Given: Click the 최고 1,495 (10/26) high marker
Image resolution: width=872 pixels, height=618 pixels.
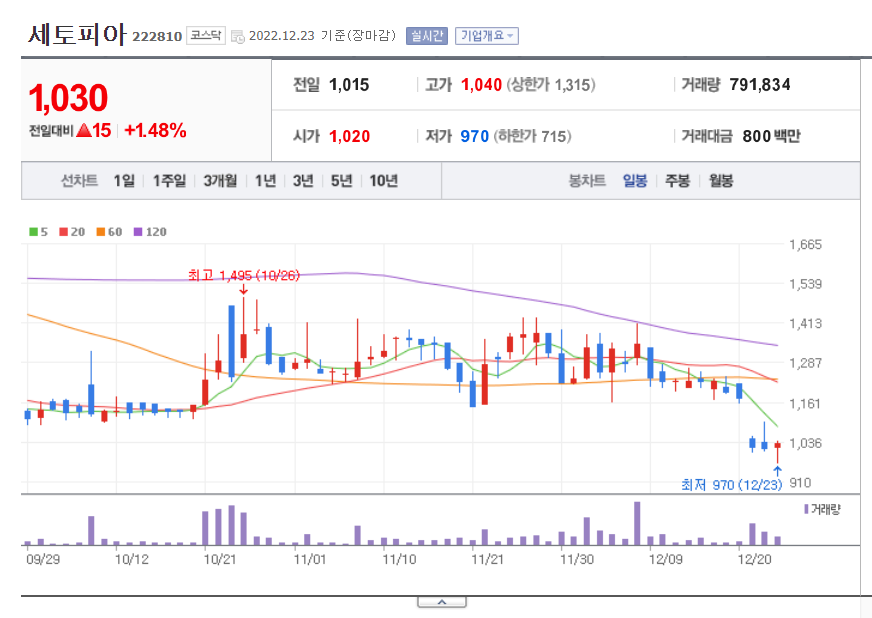Looking at the screenshot, I should [x=244, y=275].
